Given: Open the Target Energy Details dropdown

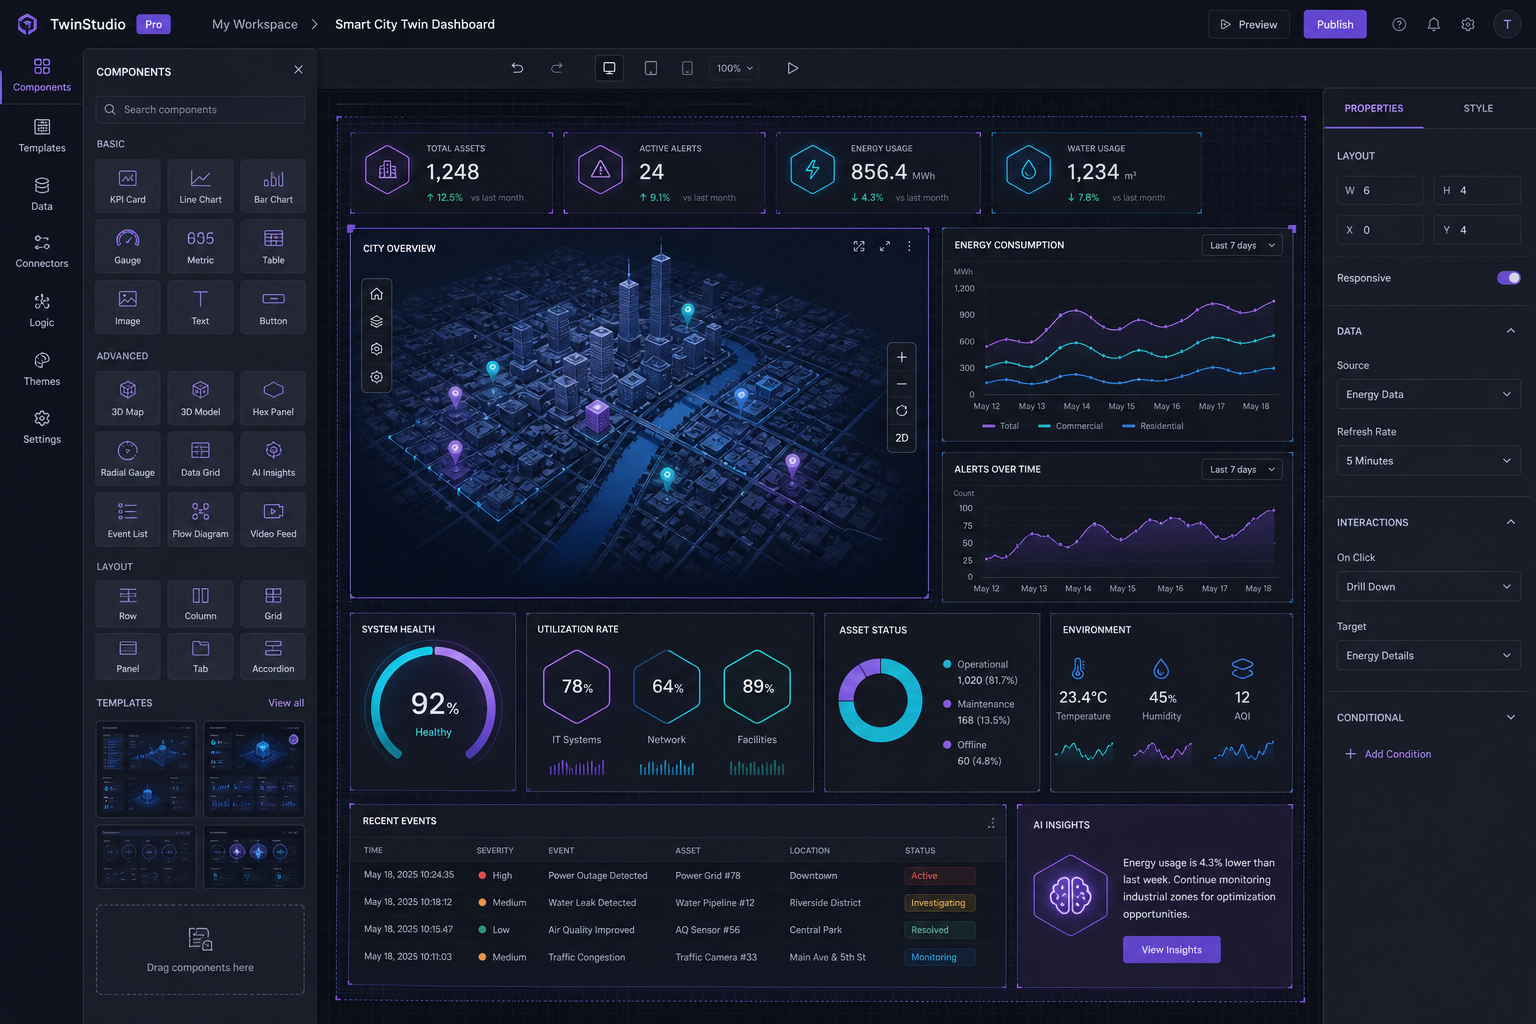Looking at the screenshot, I should pyautogui.click(x=1428, y=656).
